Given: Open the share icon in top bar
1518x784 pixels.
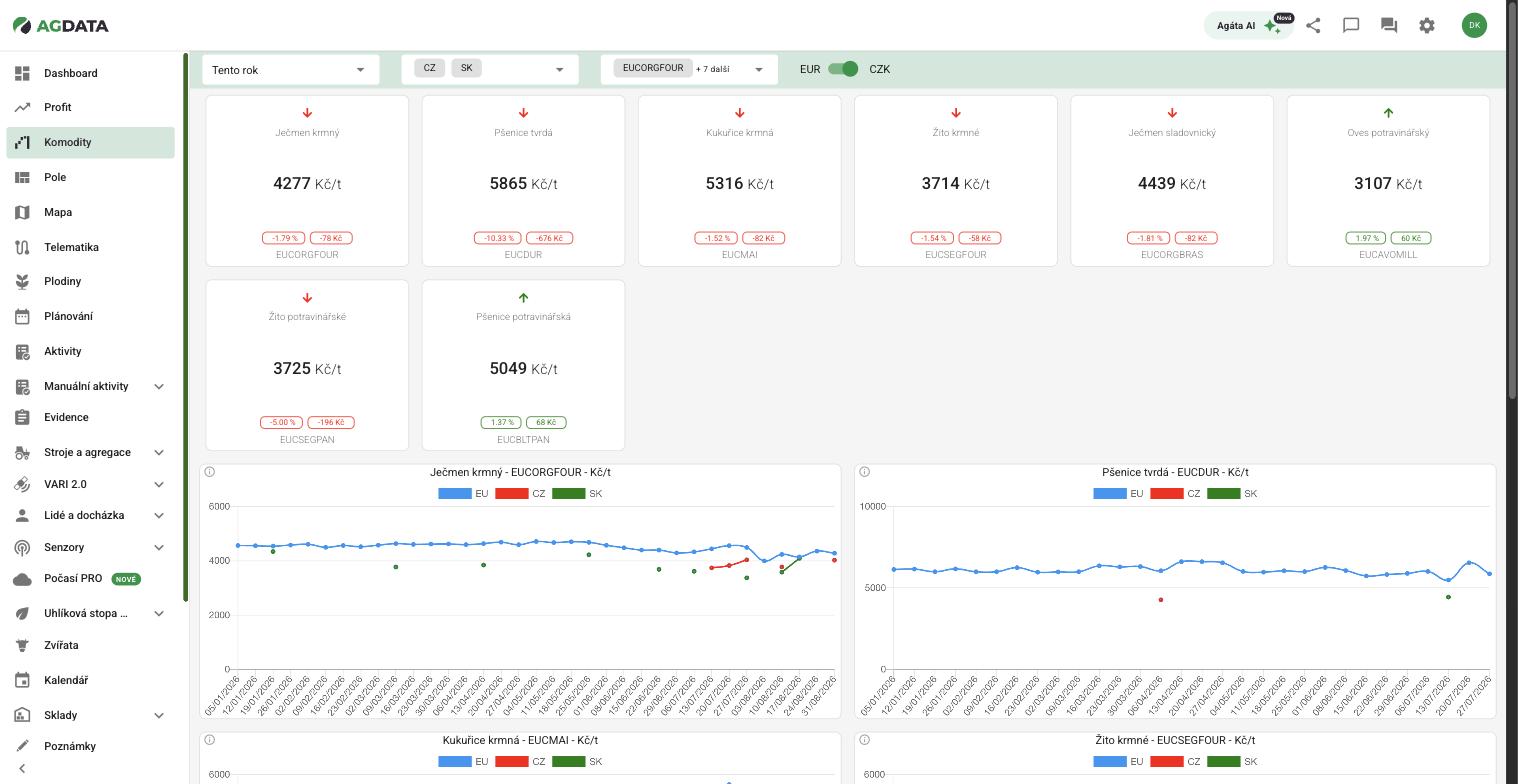Looking at the screenshot, I should click(x=1313, y=26).
